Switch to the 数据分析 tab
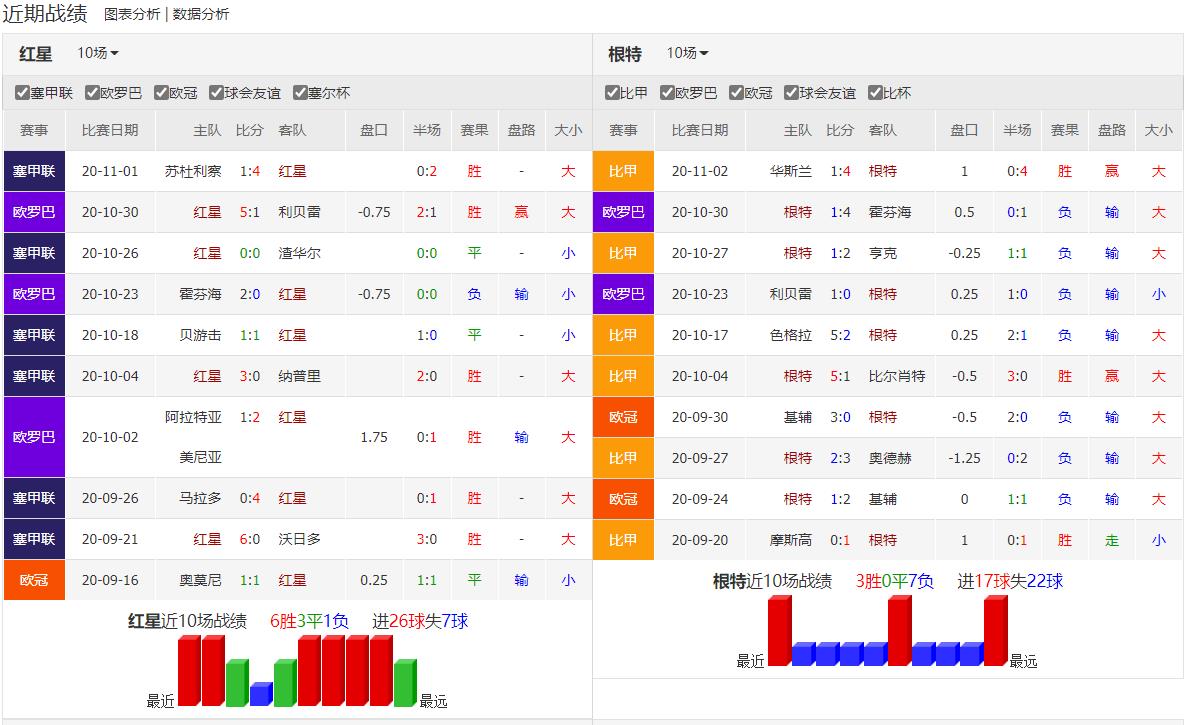Image resolution: width=1189 pixels, height=725 pixels. pyautogui.click(x=201, y=14)
